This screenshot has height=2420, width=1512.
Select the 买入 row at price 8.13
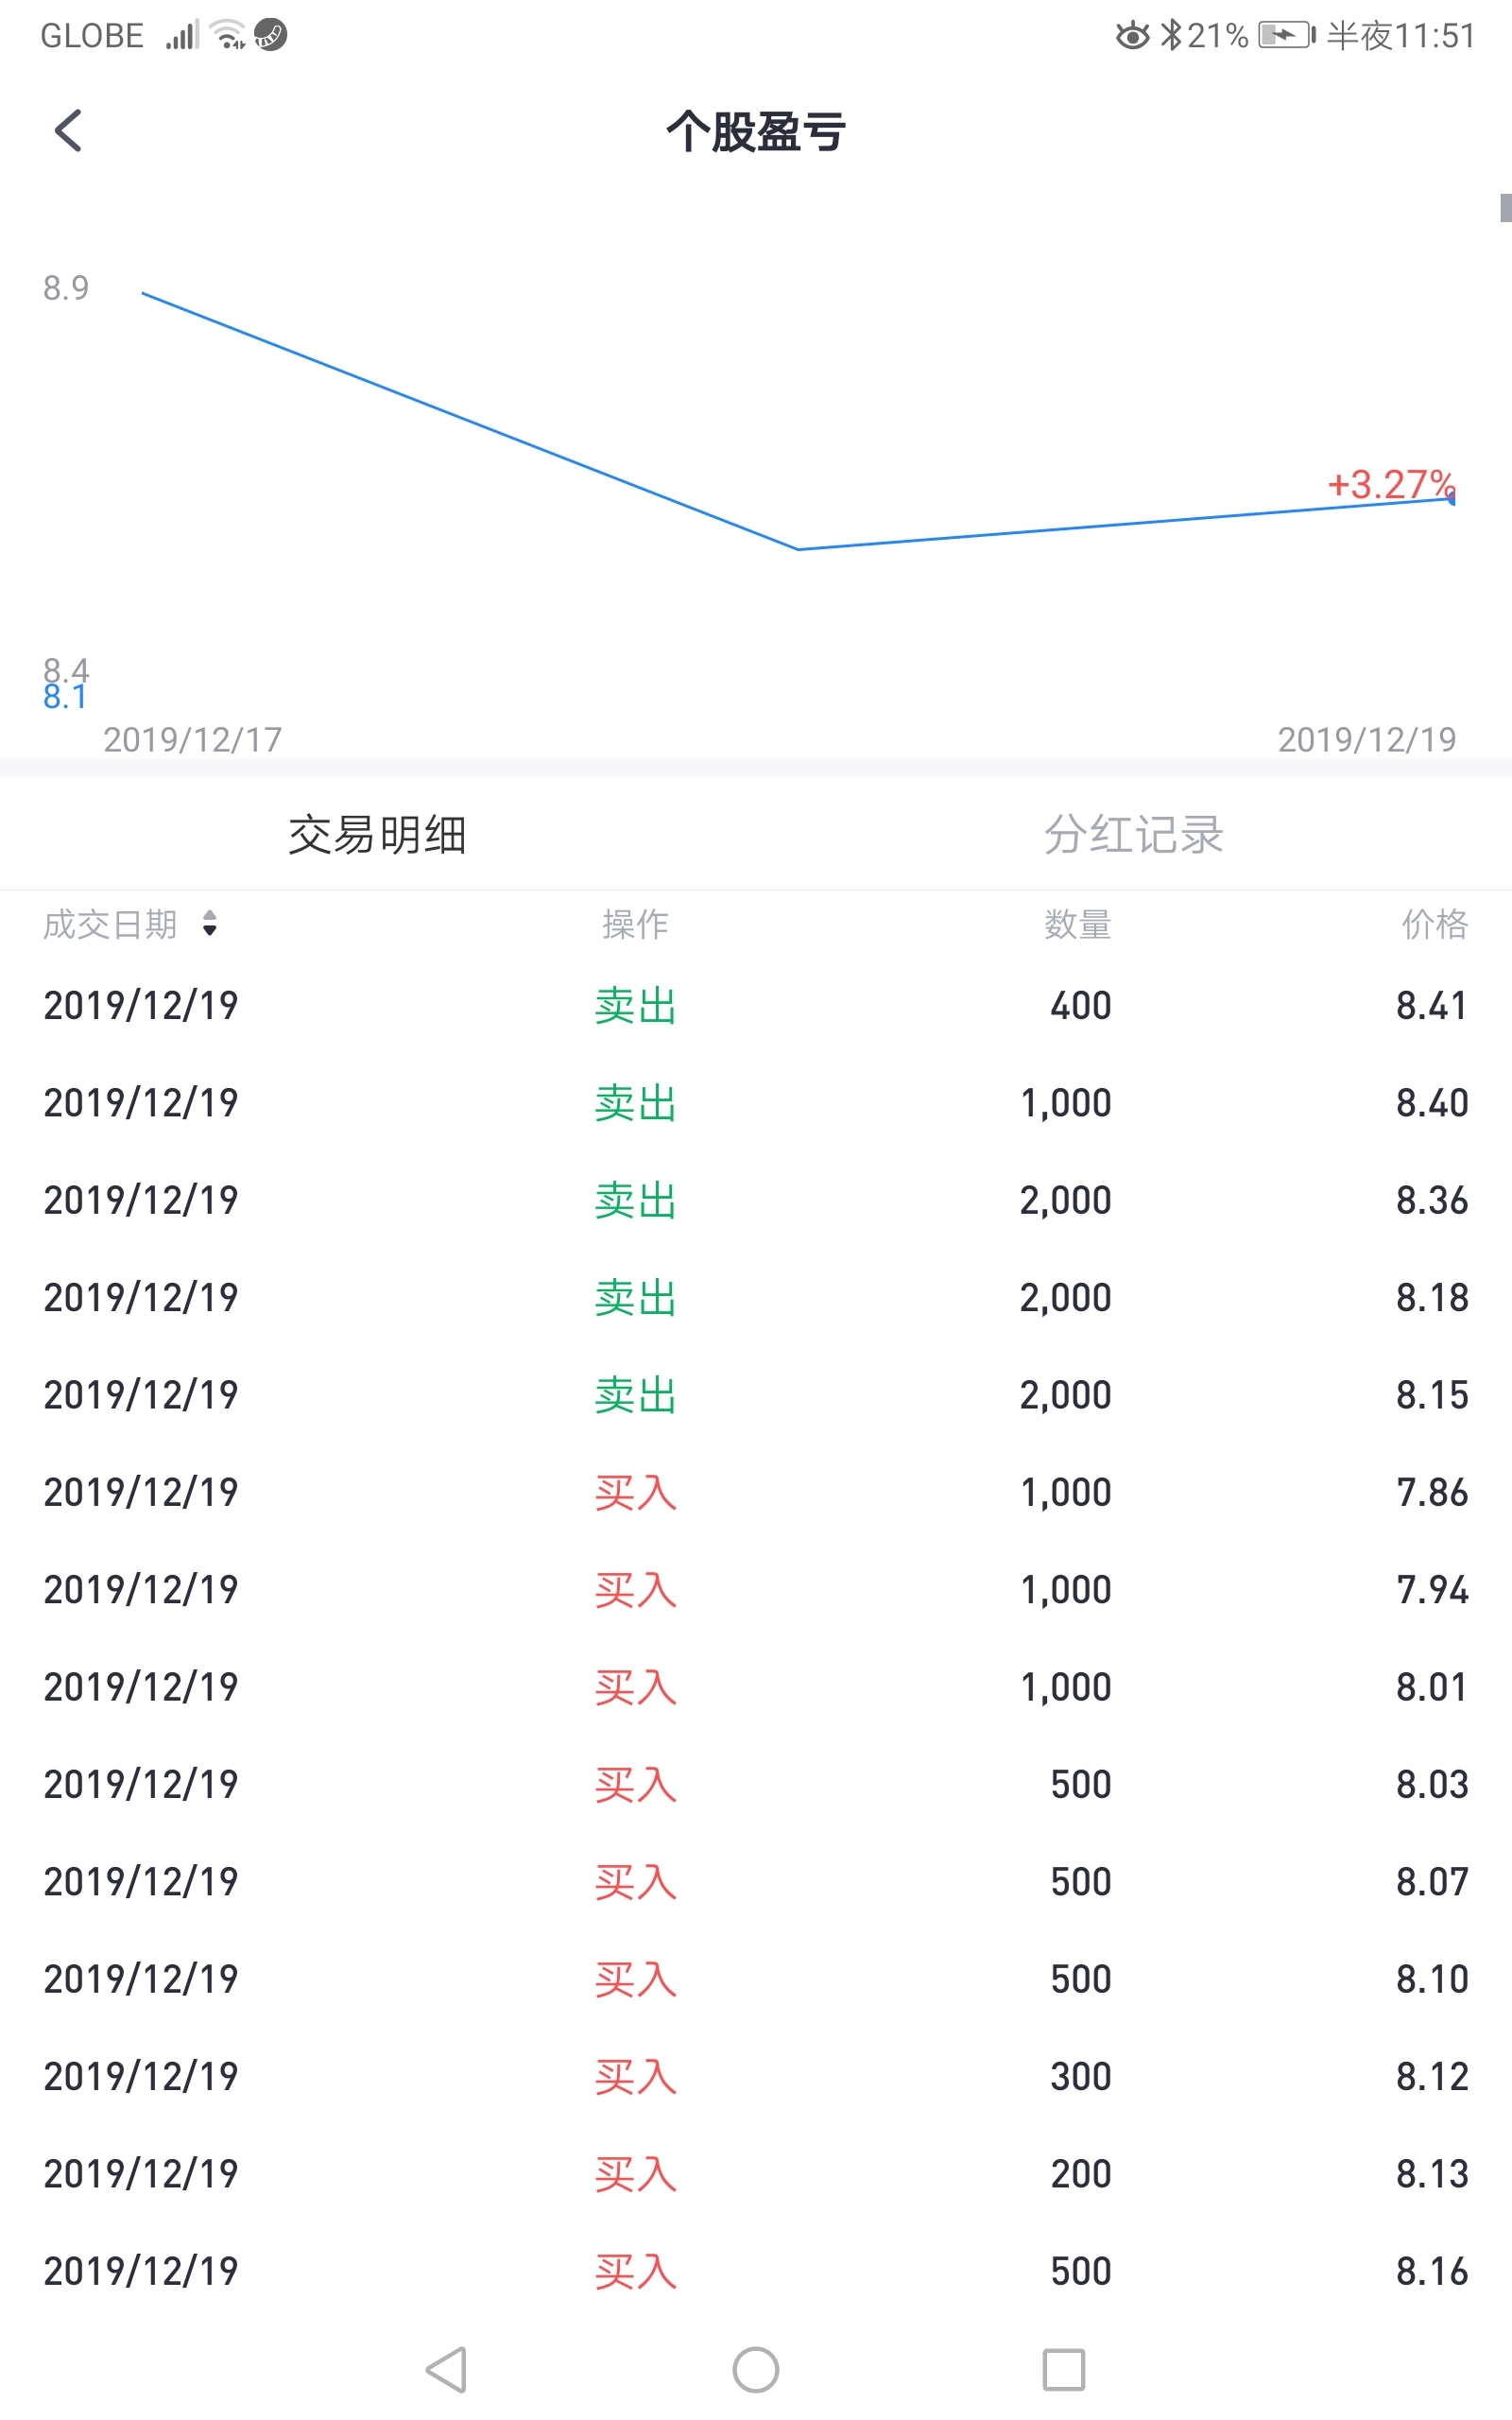coord(756,2173)
